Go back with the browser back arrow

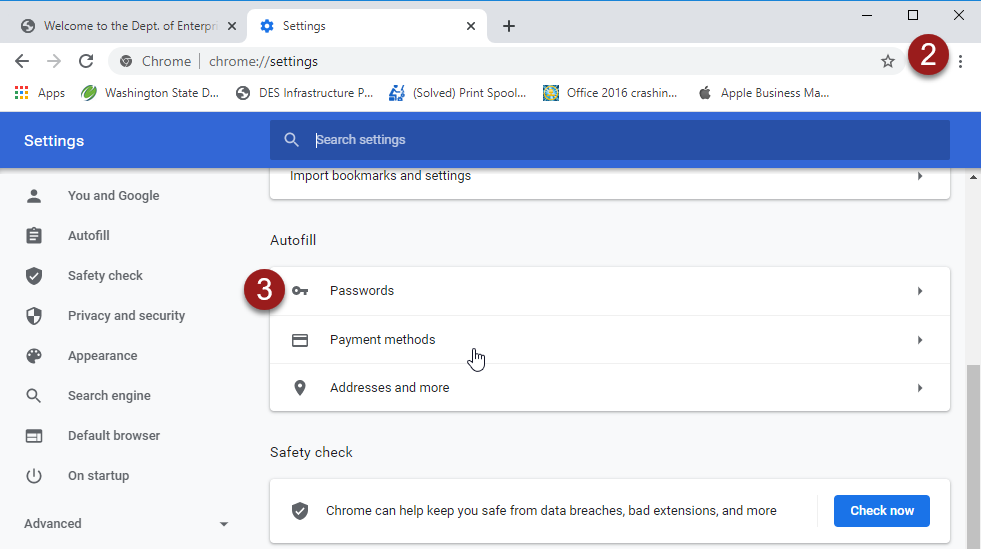click(x=22, y=61)
